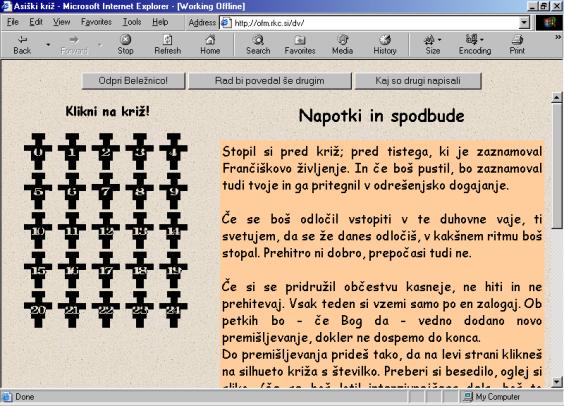Go to Home via toolbar icon
Screen dimensions: 564x406
[x=210, y=45]
